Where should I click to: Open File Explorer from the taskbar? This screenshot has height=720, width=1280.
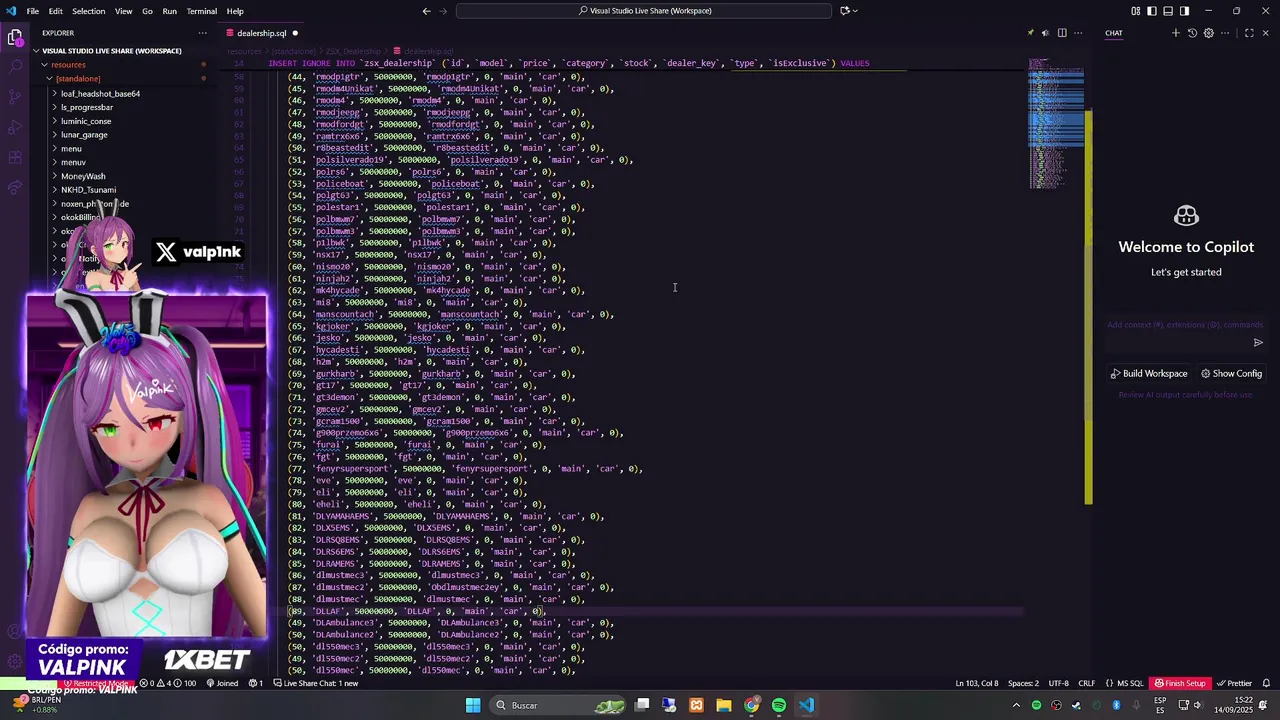tap(724, 706)
